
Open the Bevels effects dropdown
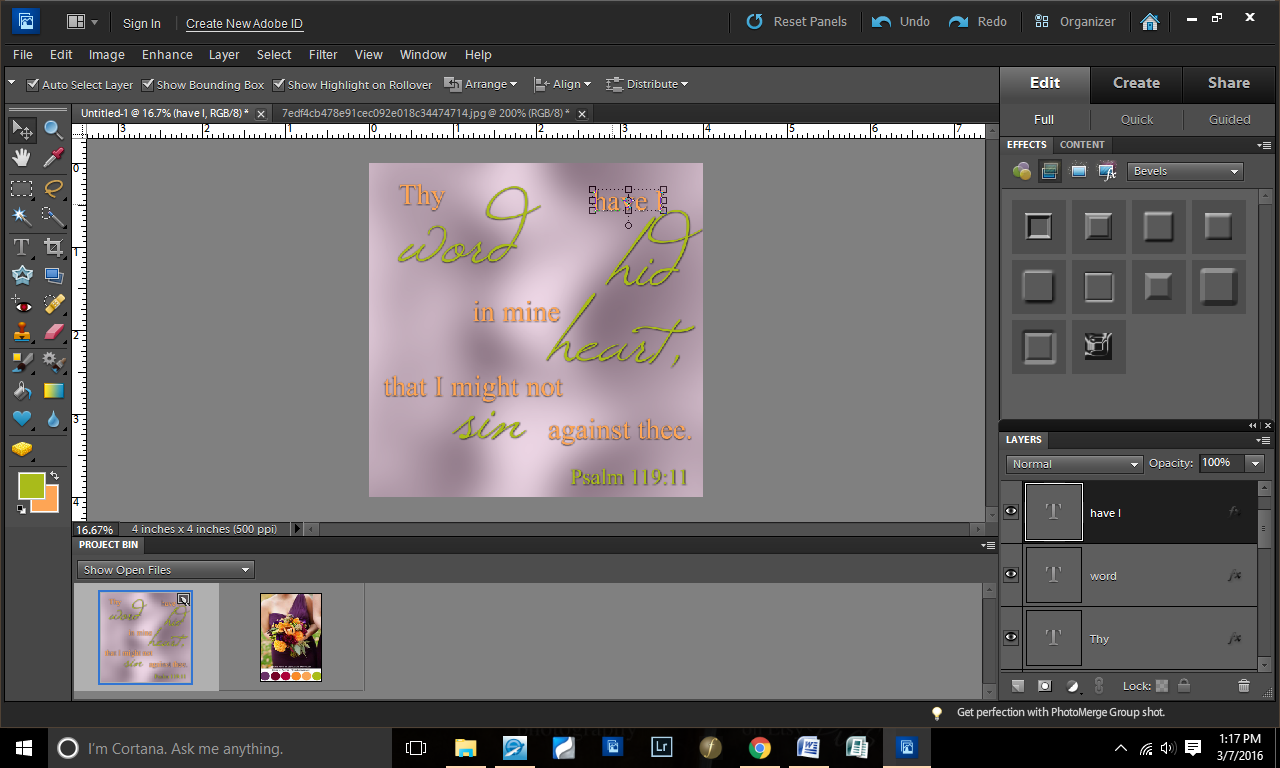[x=1184, y=171]
